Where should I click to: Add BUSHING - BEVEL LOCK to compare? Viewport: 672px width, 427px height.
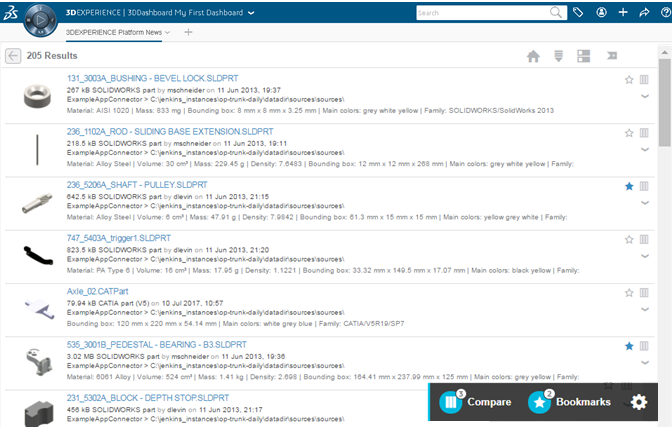pyautogui.click(x=644, y=80)
